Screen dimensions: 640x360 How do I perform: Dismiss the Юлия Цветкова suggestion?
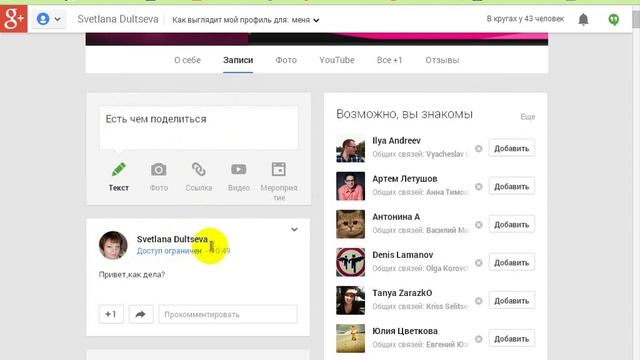pyautogui.click(x=478, y=339)
